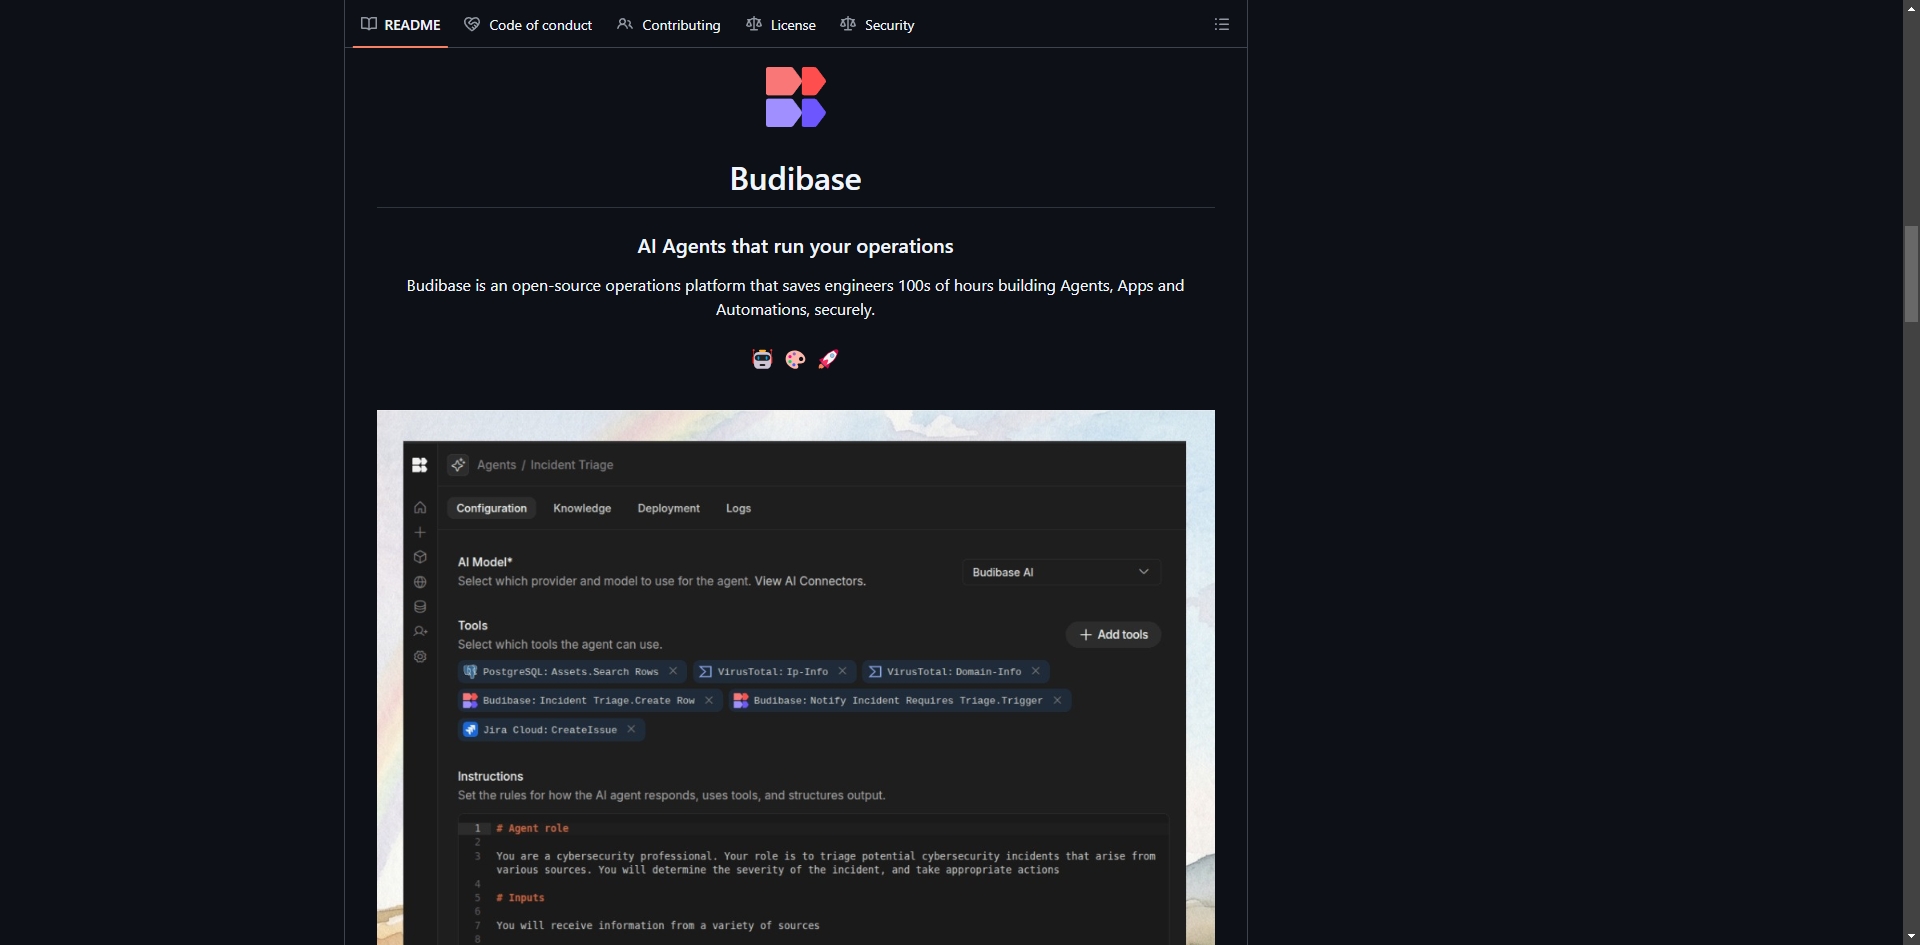
Task: Click the 'AI Agents that run your operations' heading
Action: (795, 246)
